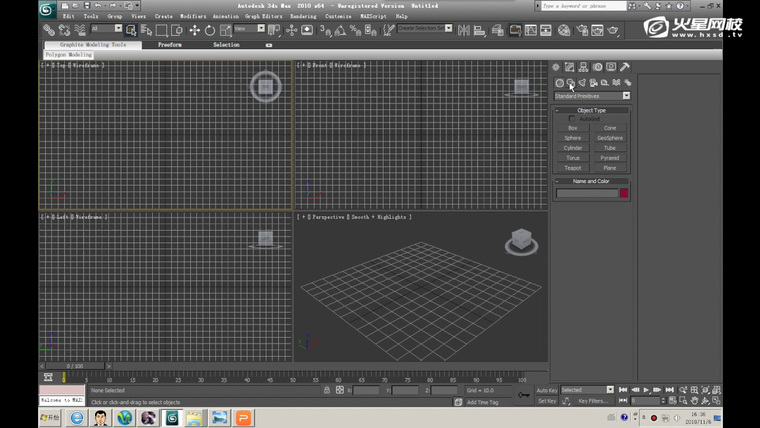
Task: Select the Lights category icon
Action: pyautogui.click(x=582, y=83)
